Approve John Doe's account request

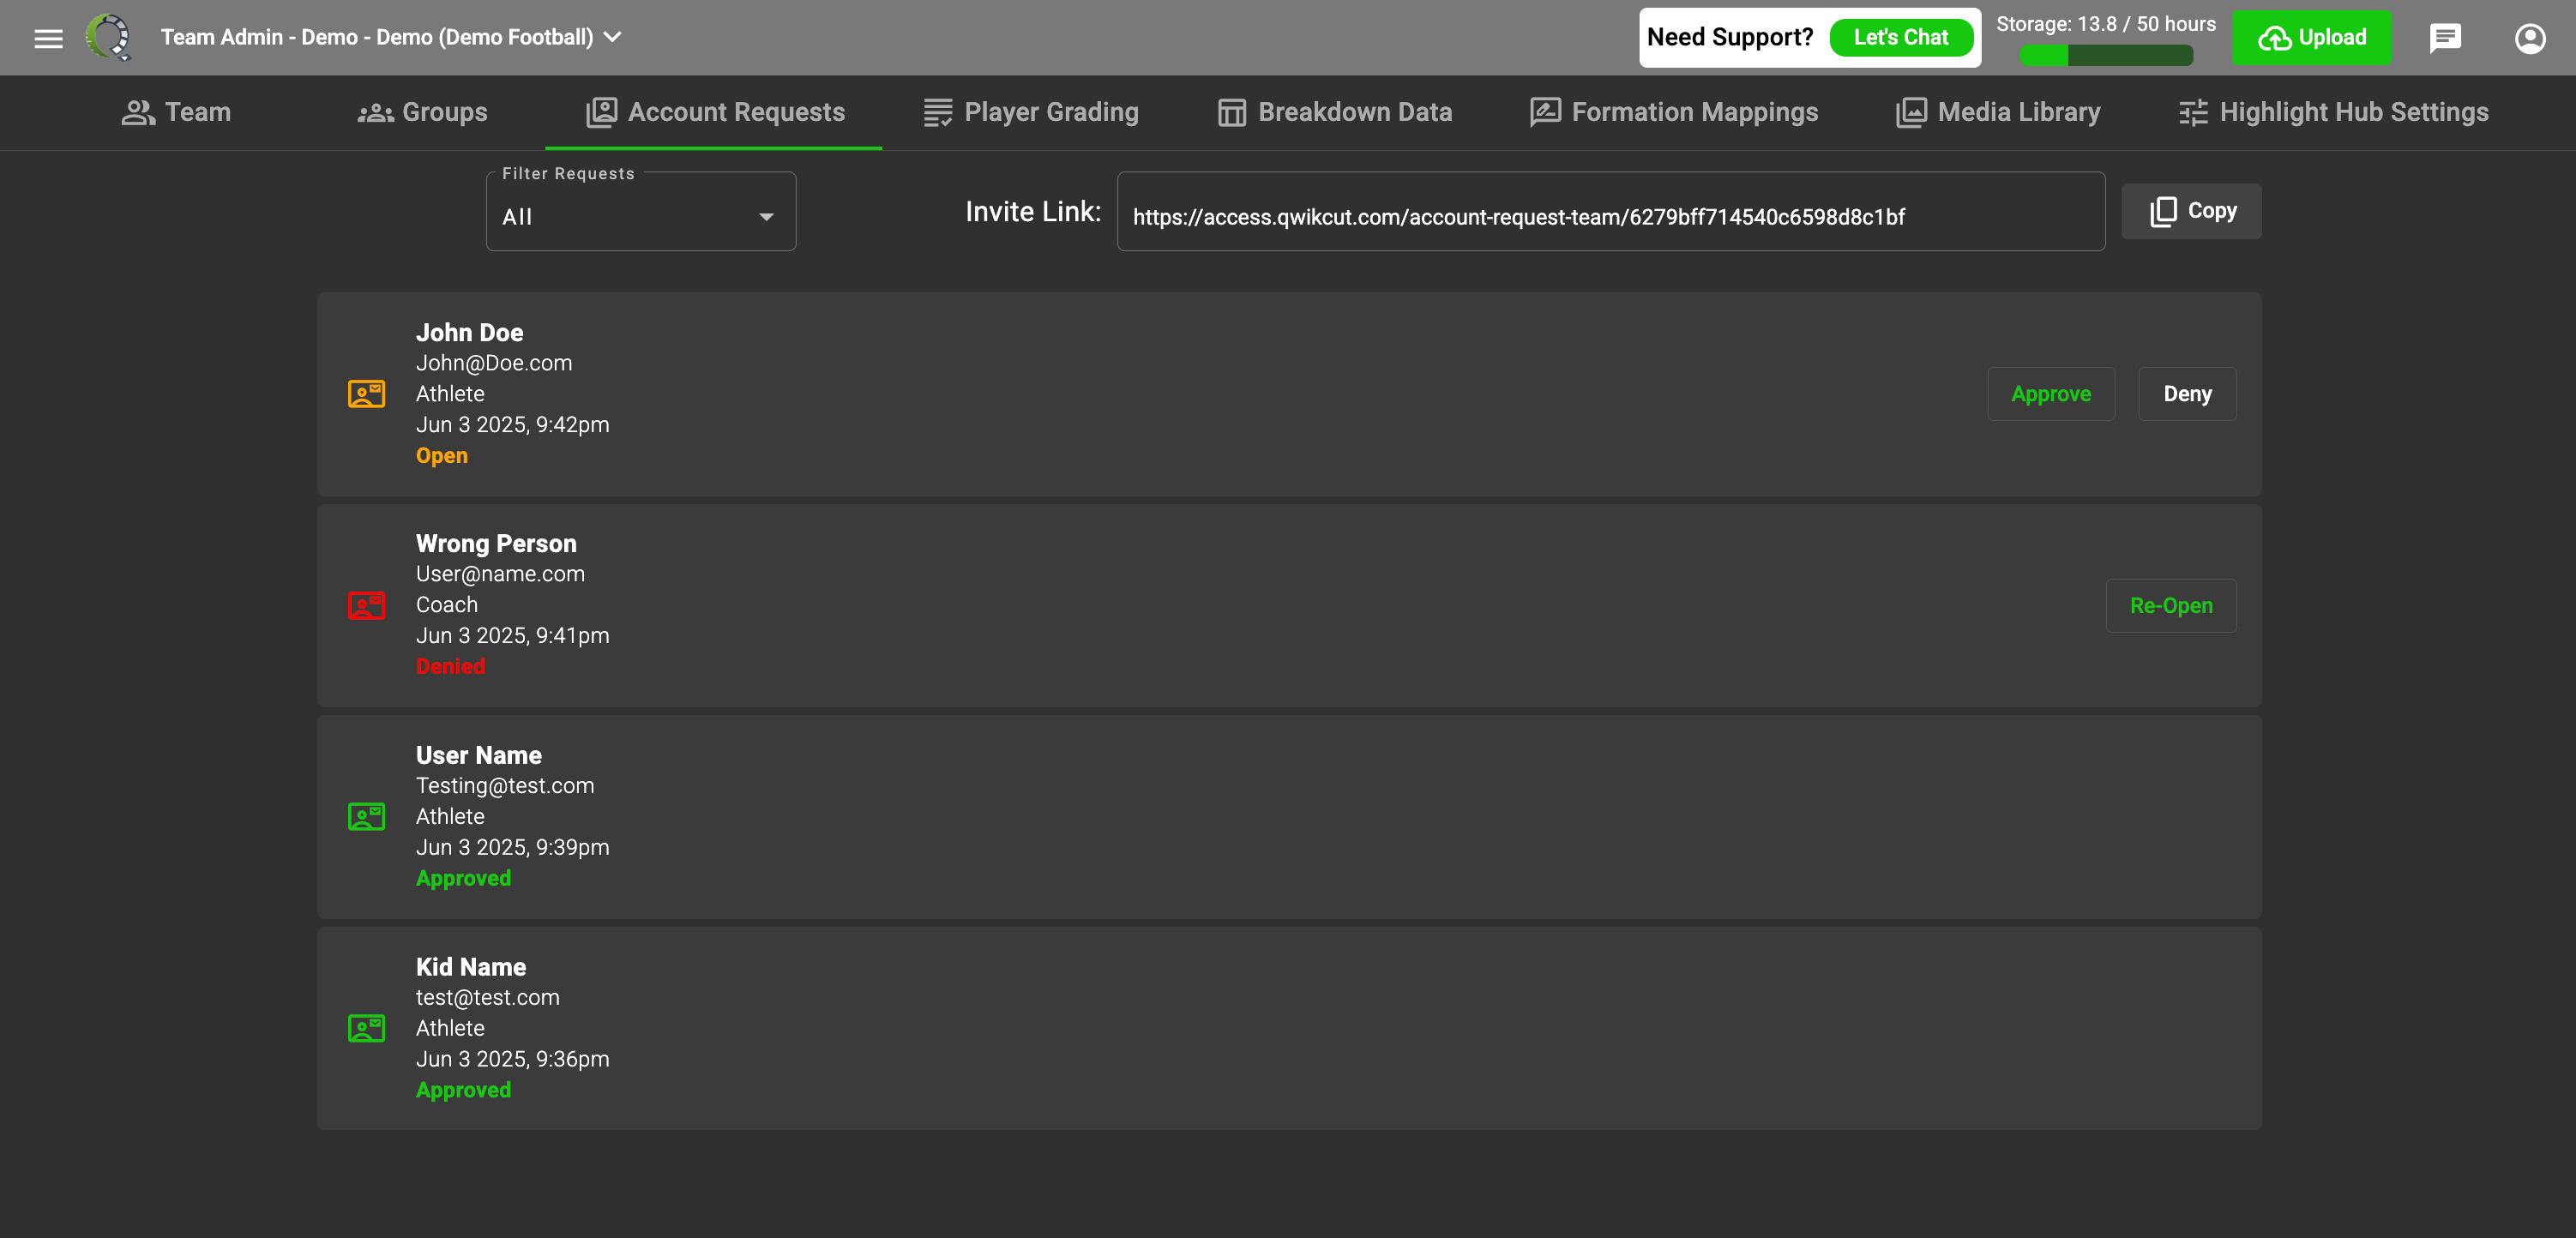click(x=2050, y=394)
